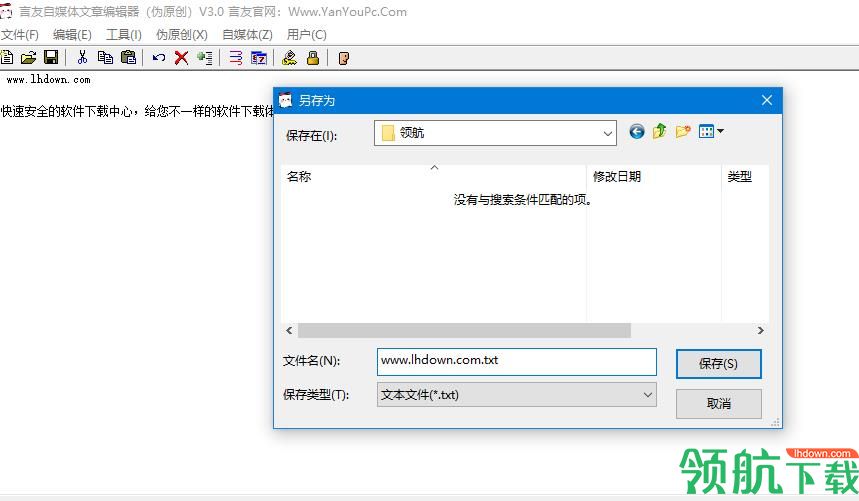
Task: Sort by the 名称 column header
Action: tap(433, 176)
